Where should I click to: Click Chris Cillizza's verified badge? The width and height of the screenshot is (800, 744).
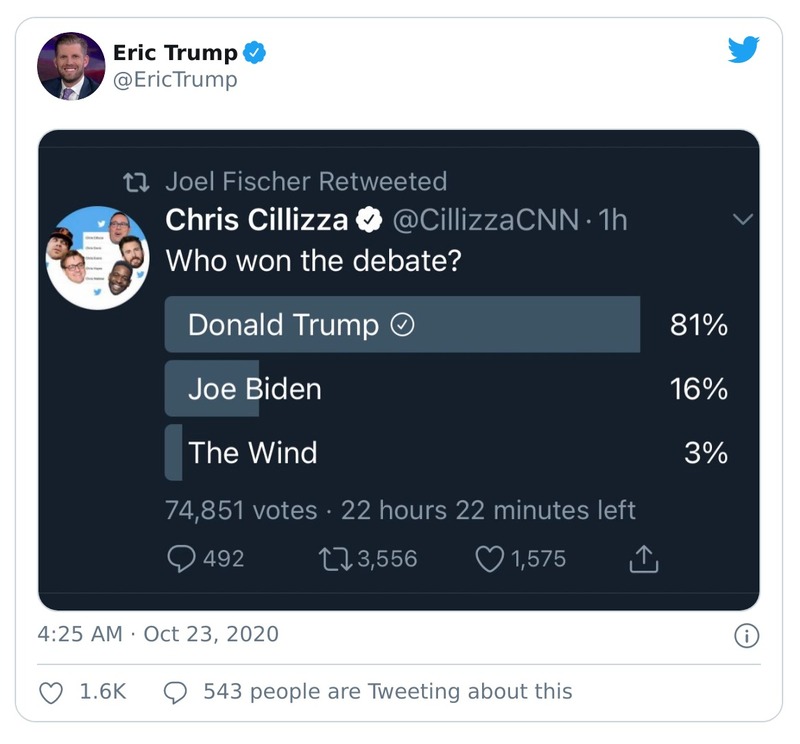(369, 219)
